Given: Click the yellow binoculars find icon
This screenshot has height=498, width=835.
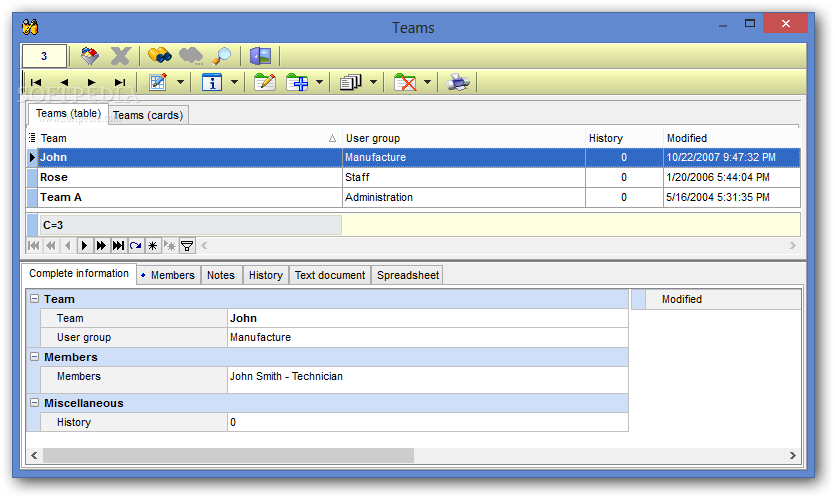Looking at the screenshot, I should (x=159, y=55).
